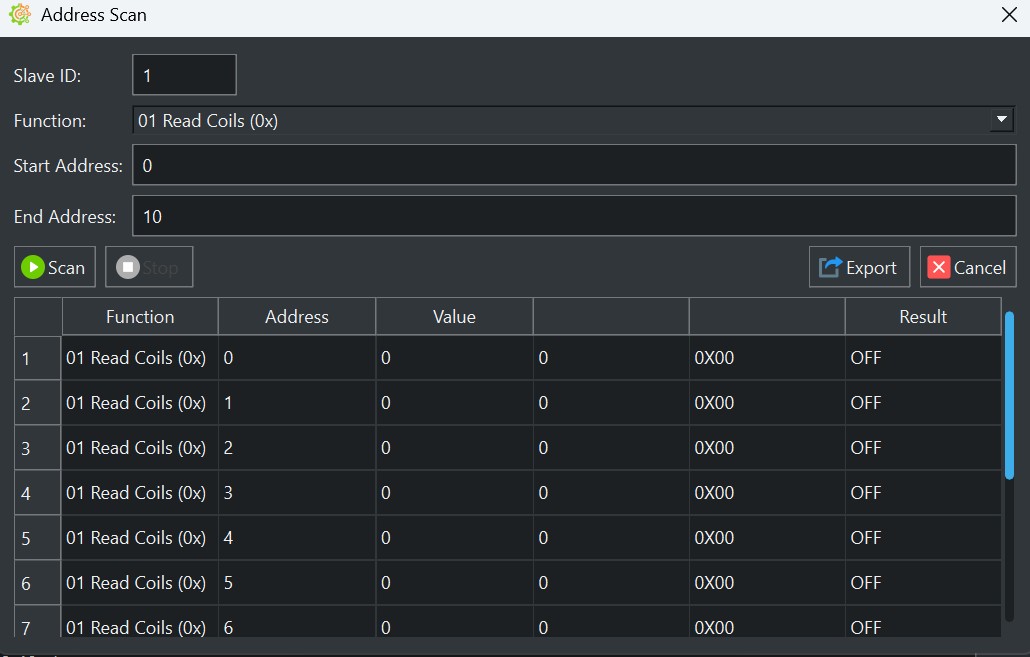Click the End Address input showing 10

tap(575, 215)
